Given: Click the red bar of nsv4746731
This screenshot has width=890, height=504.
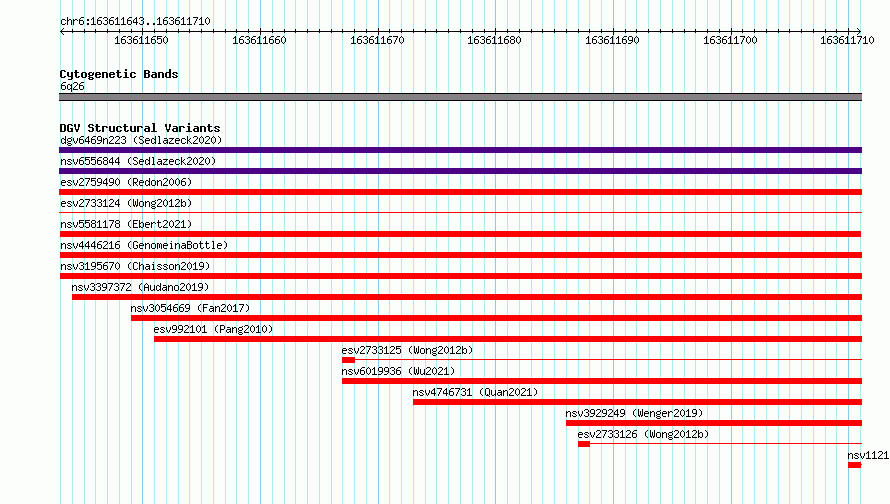Looking at the screenshot, I should (637, 402).
